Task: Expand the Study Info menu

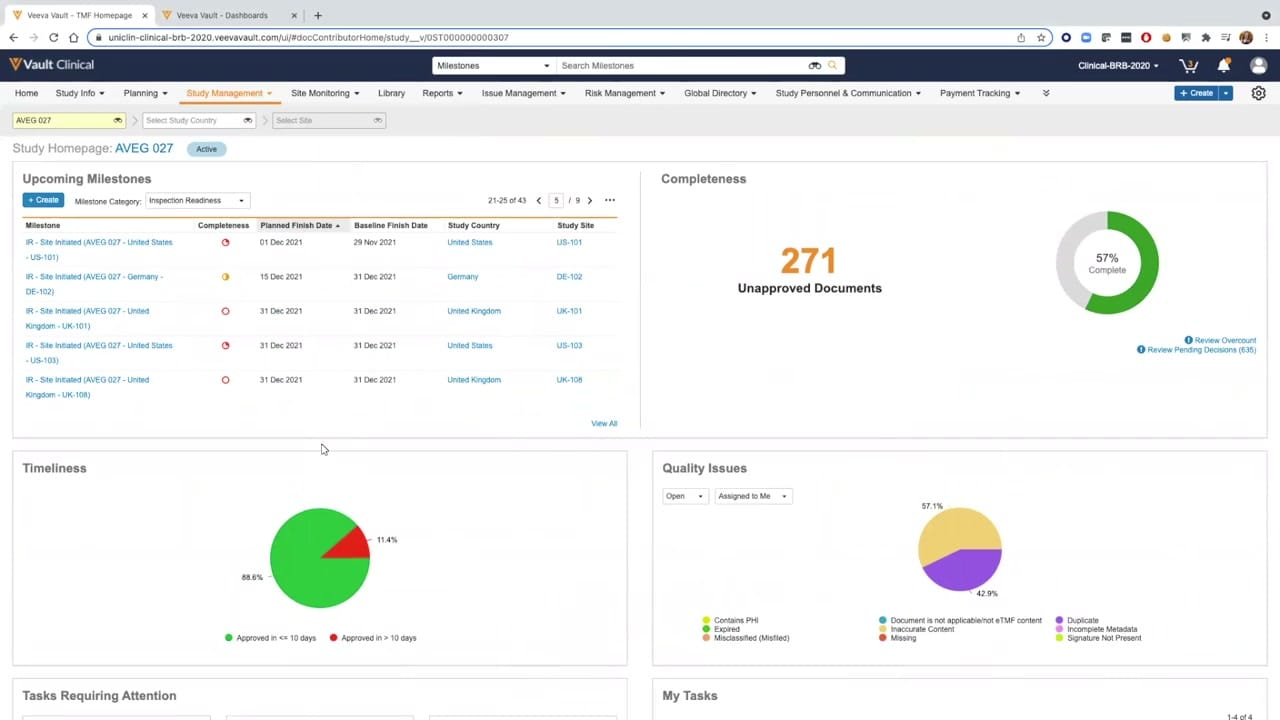Action: (80, 93)
